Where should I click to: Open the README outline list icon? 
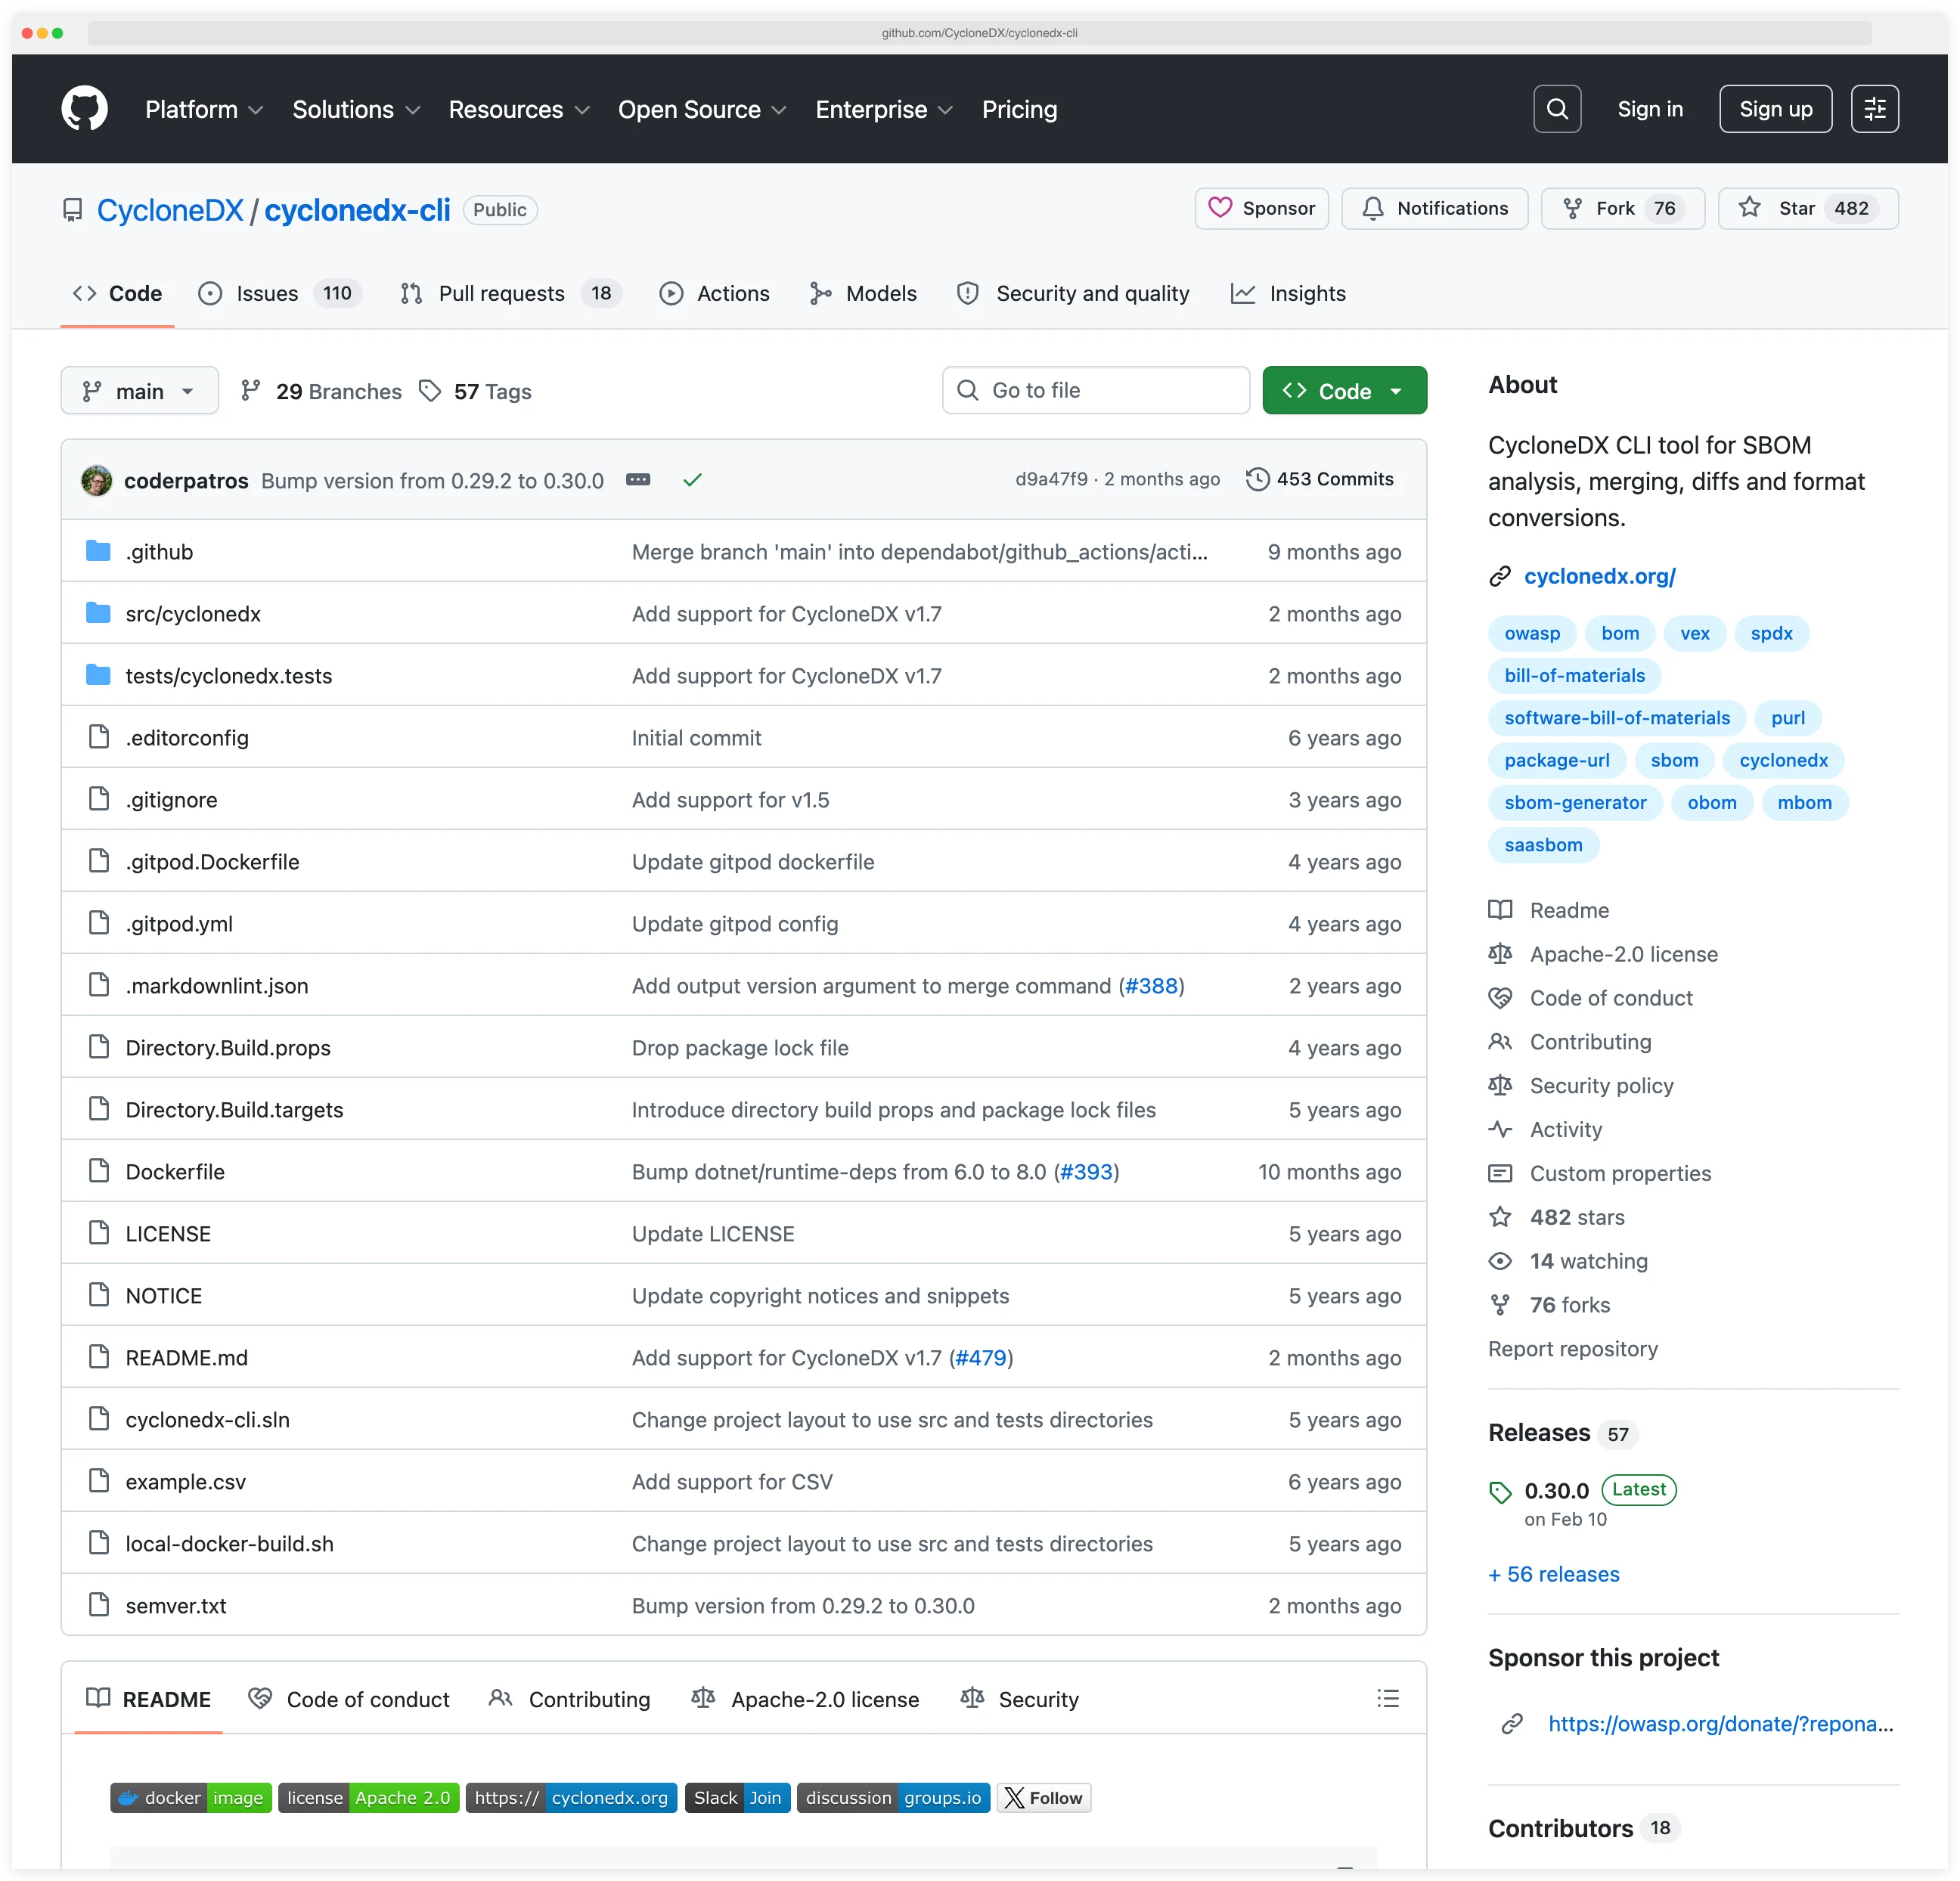pyautogui.click(x=1388, y=1698)
